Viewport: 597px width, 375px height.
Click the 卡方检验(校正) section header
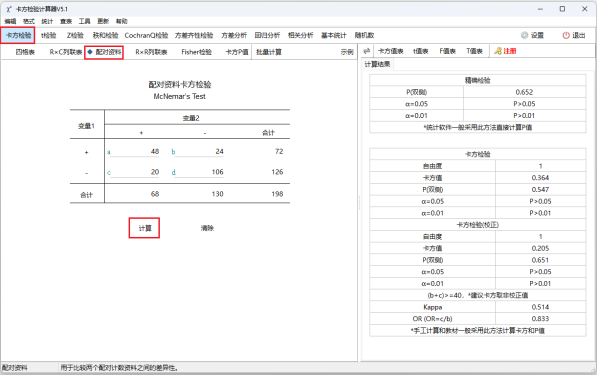click(x=477, y=225)
